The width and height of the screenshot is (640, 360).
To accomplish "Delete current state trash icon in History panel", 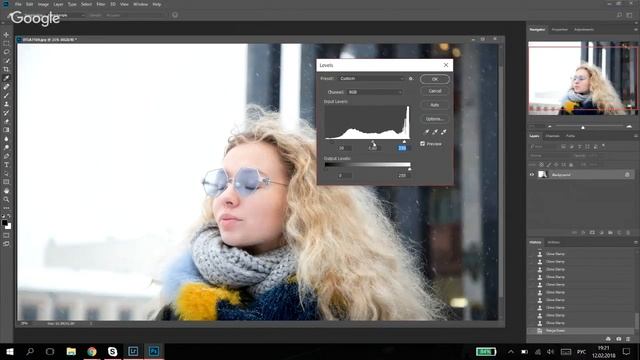I will pos(628,339).
